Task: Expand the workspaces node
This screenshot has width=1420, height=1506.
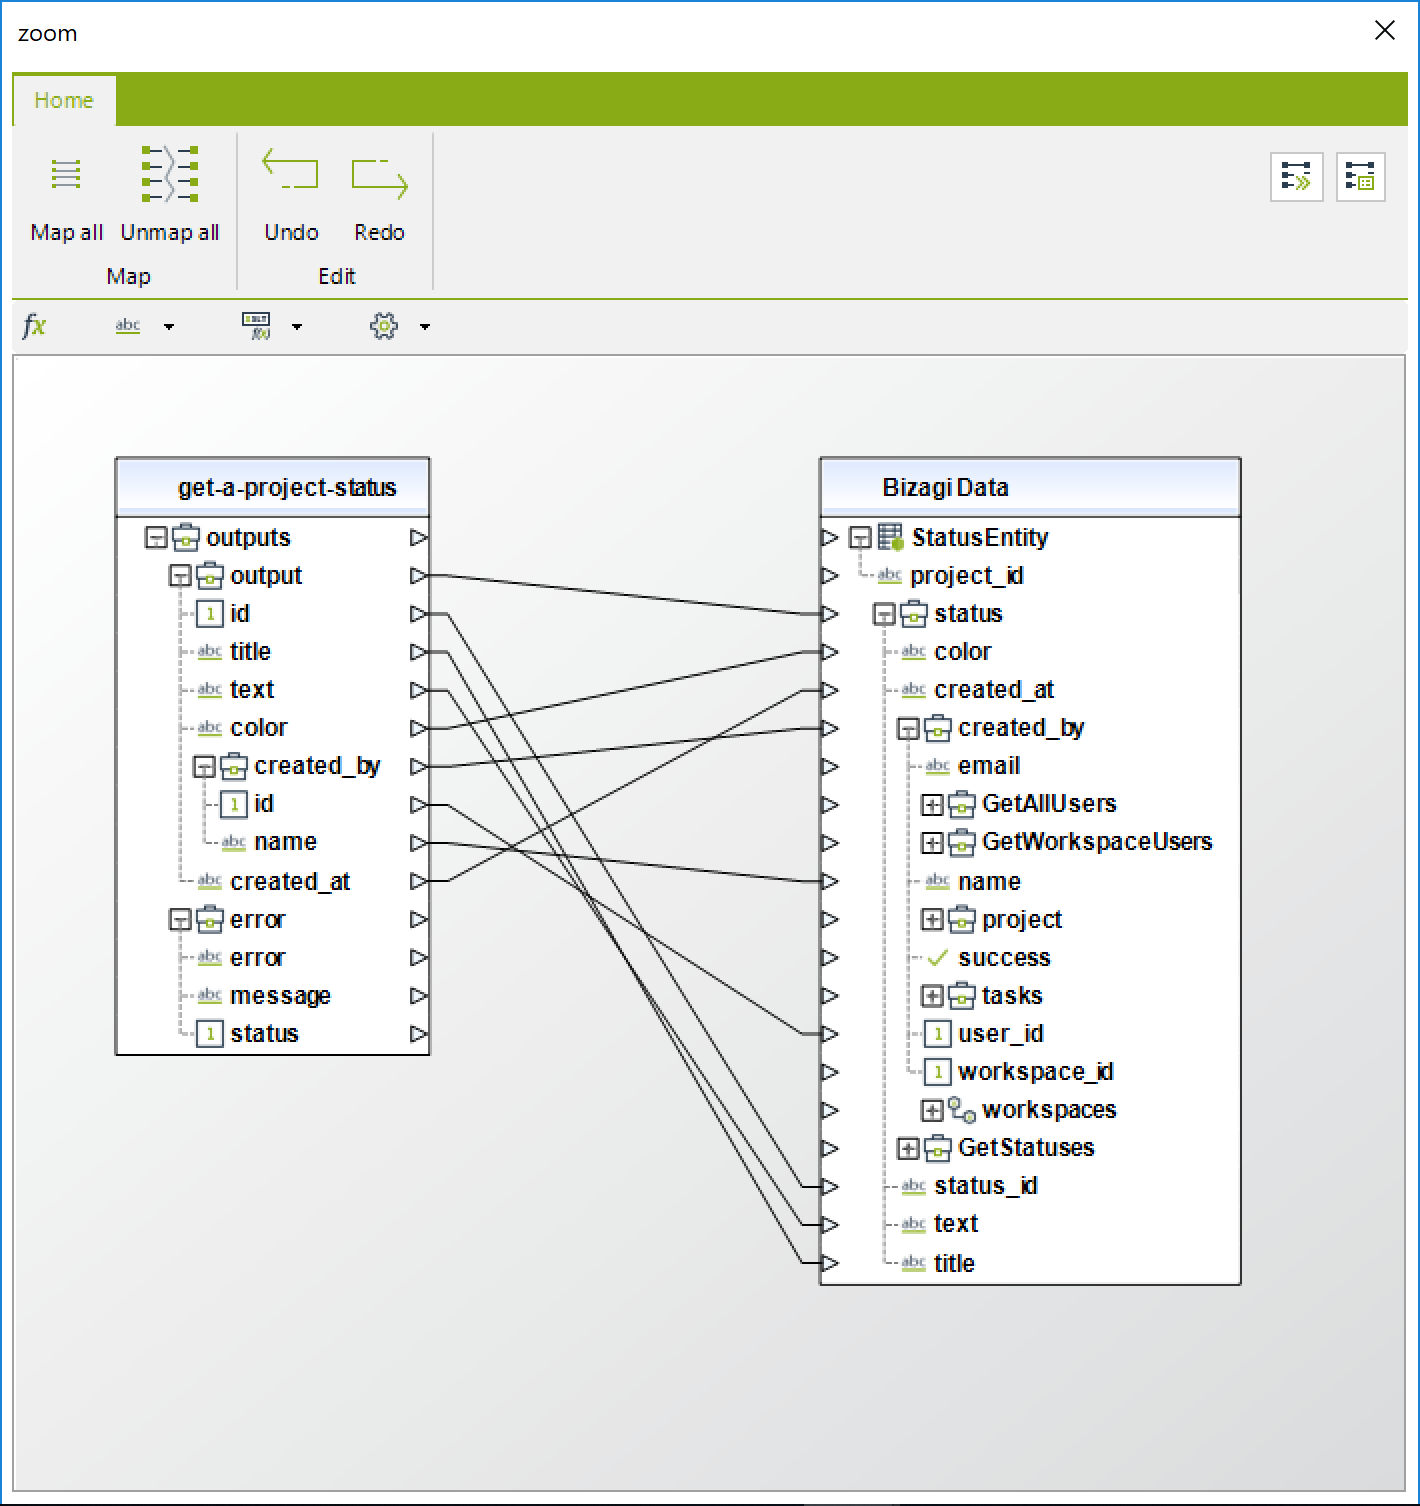Action: (932, 1110)
